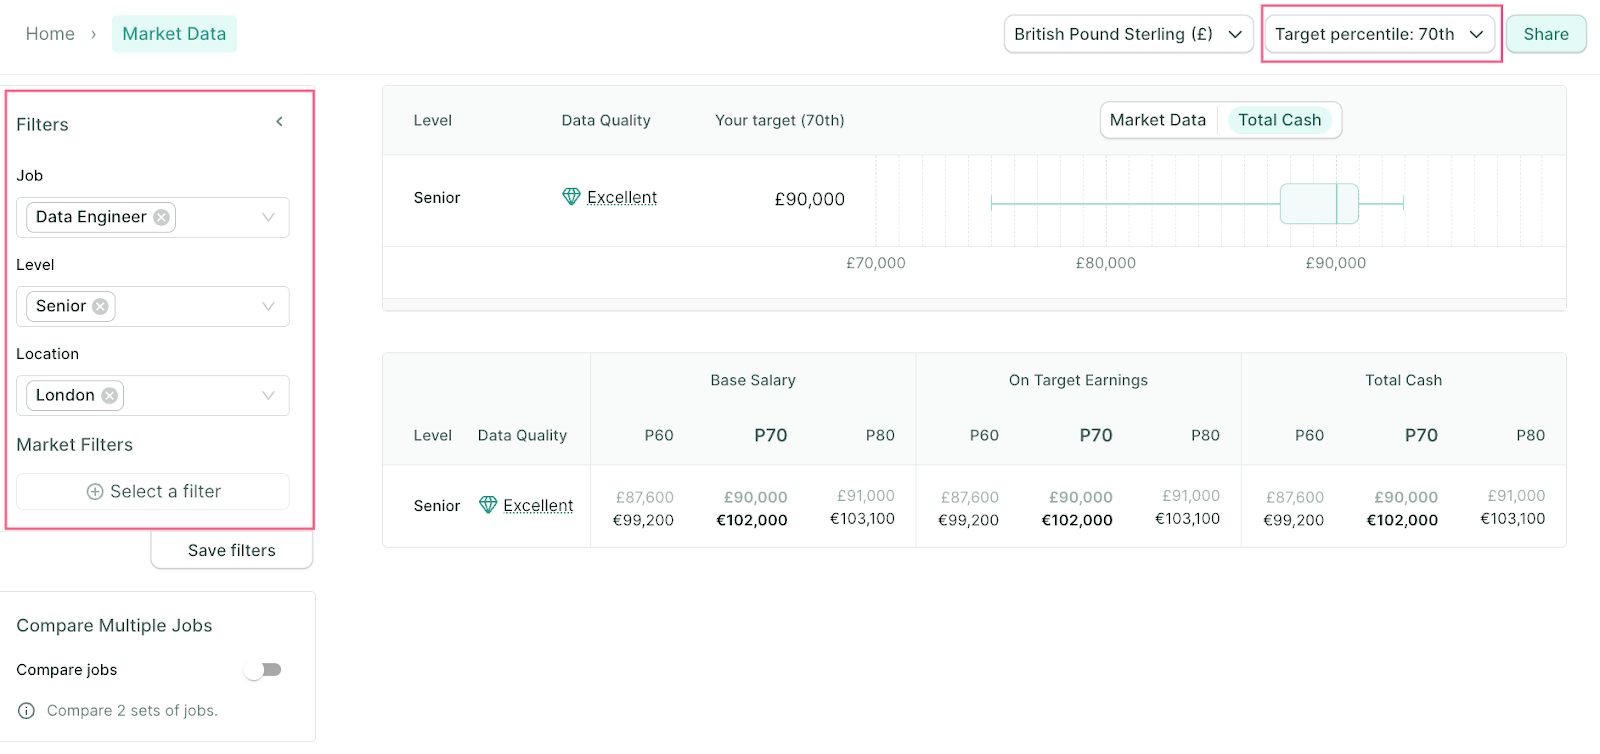Click the Senior label in the salary table
This screenshot has width=1600, height=754.
437,506
